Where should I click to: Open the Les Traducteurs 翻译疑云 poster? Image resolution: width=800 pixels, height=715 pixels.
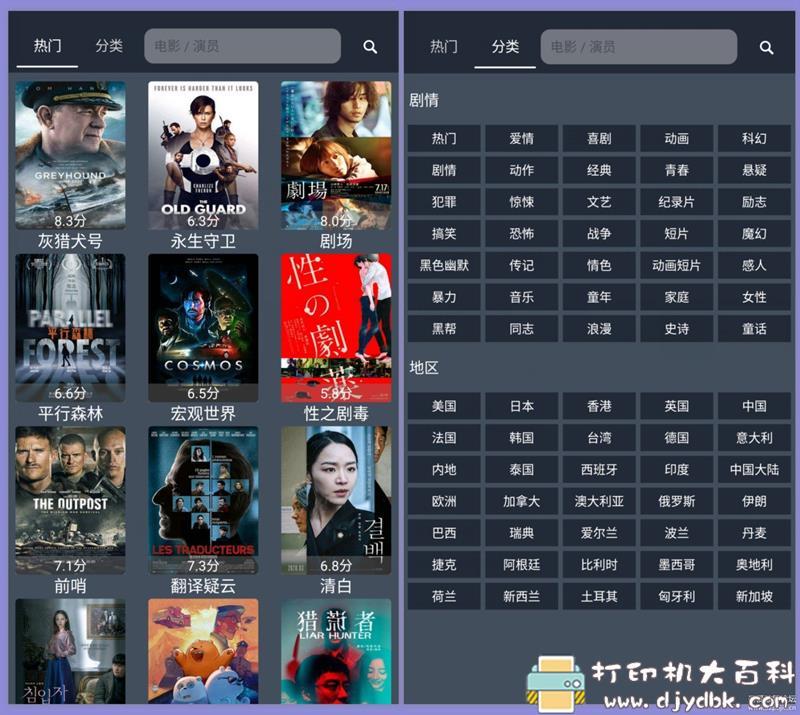203,500
